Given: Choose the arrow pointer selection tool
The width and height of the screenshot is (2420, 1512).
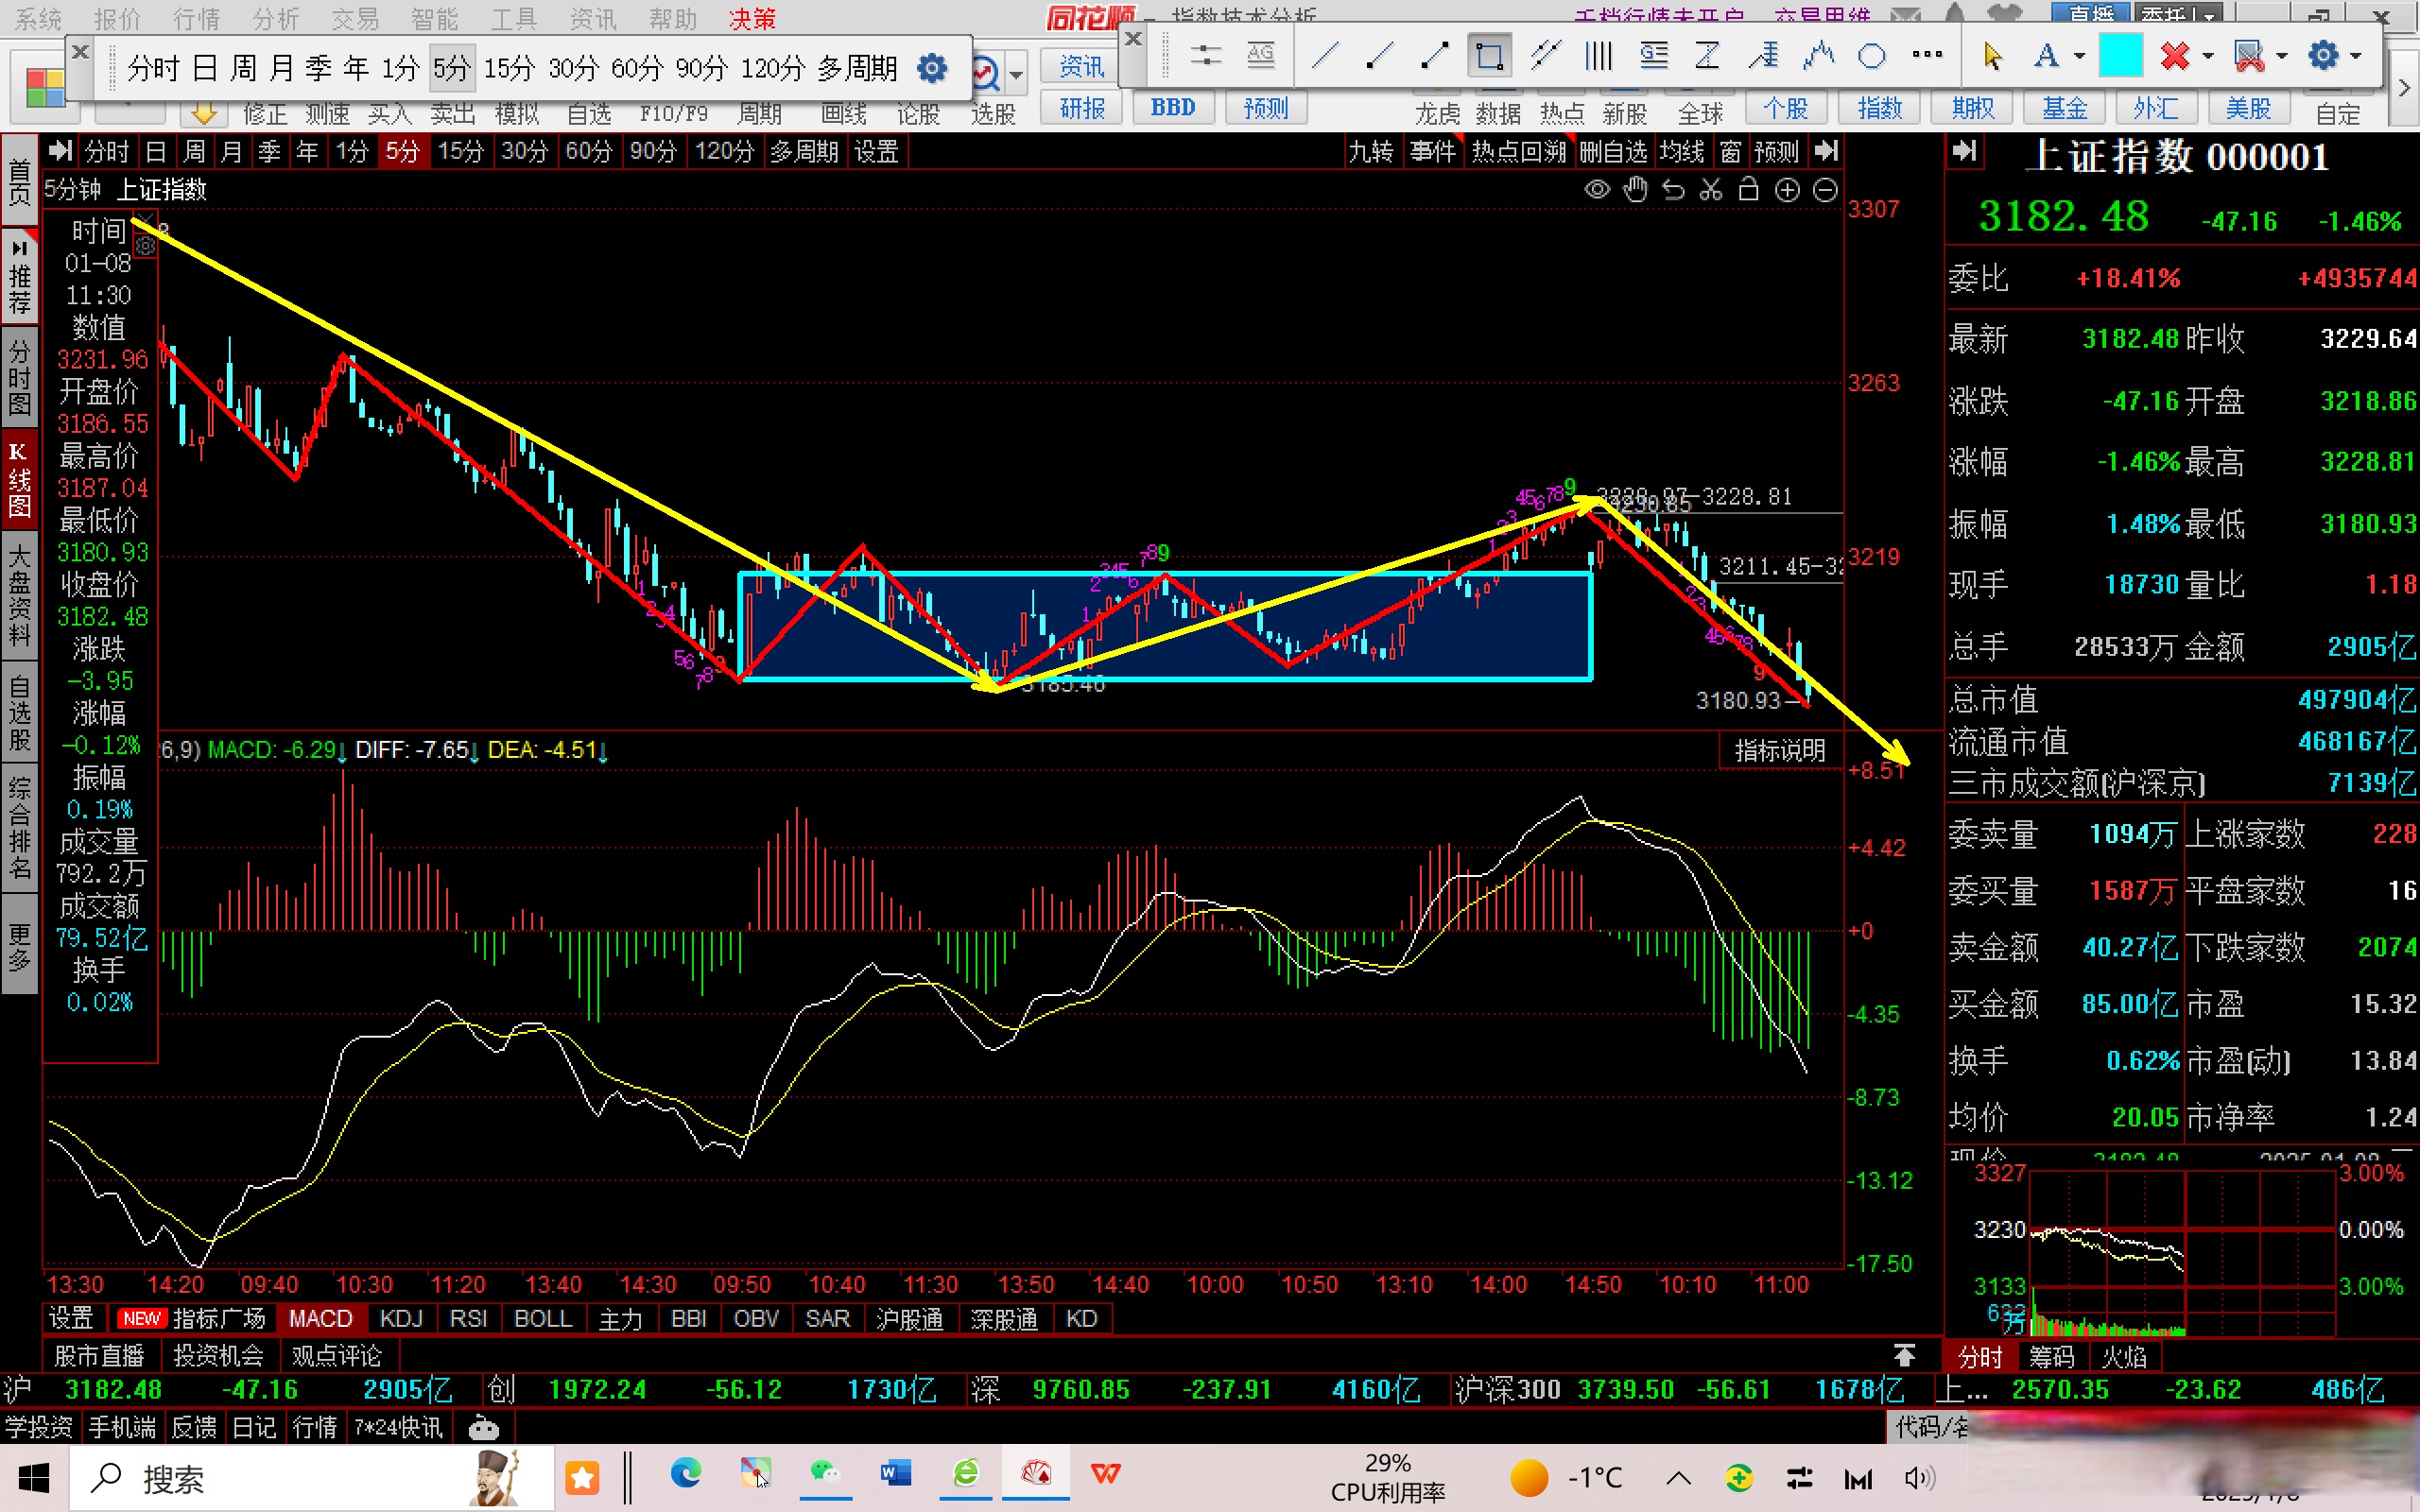Looking at the screenshot, I should tap(1991, 56).
